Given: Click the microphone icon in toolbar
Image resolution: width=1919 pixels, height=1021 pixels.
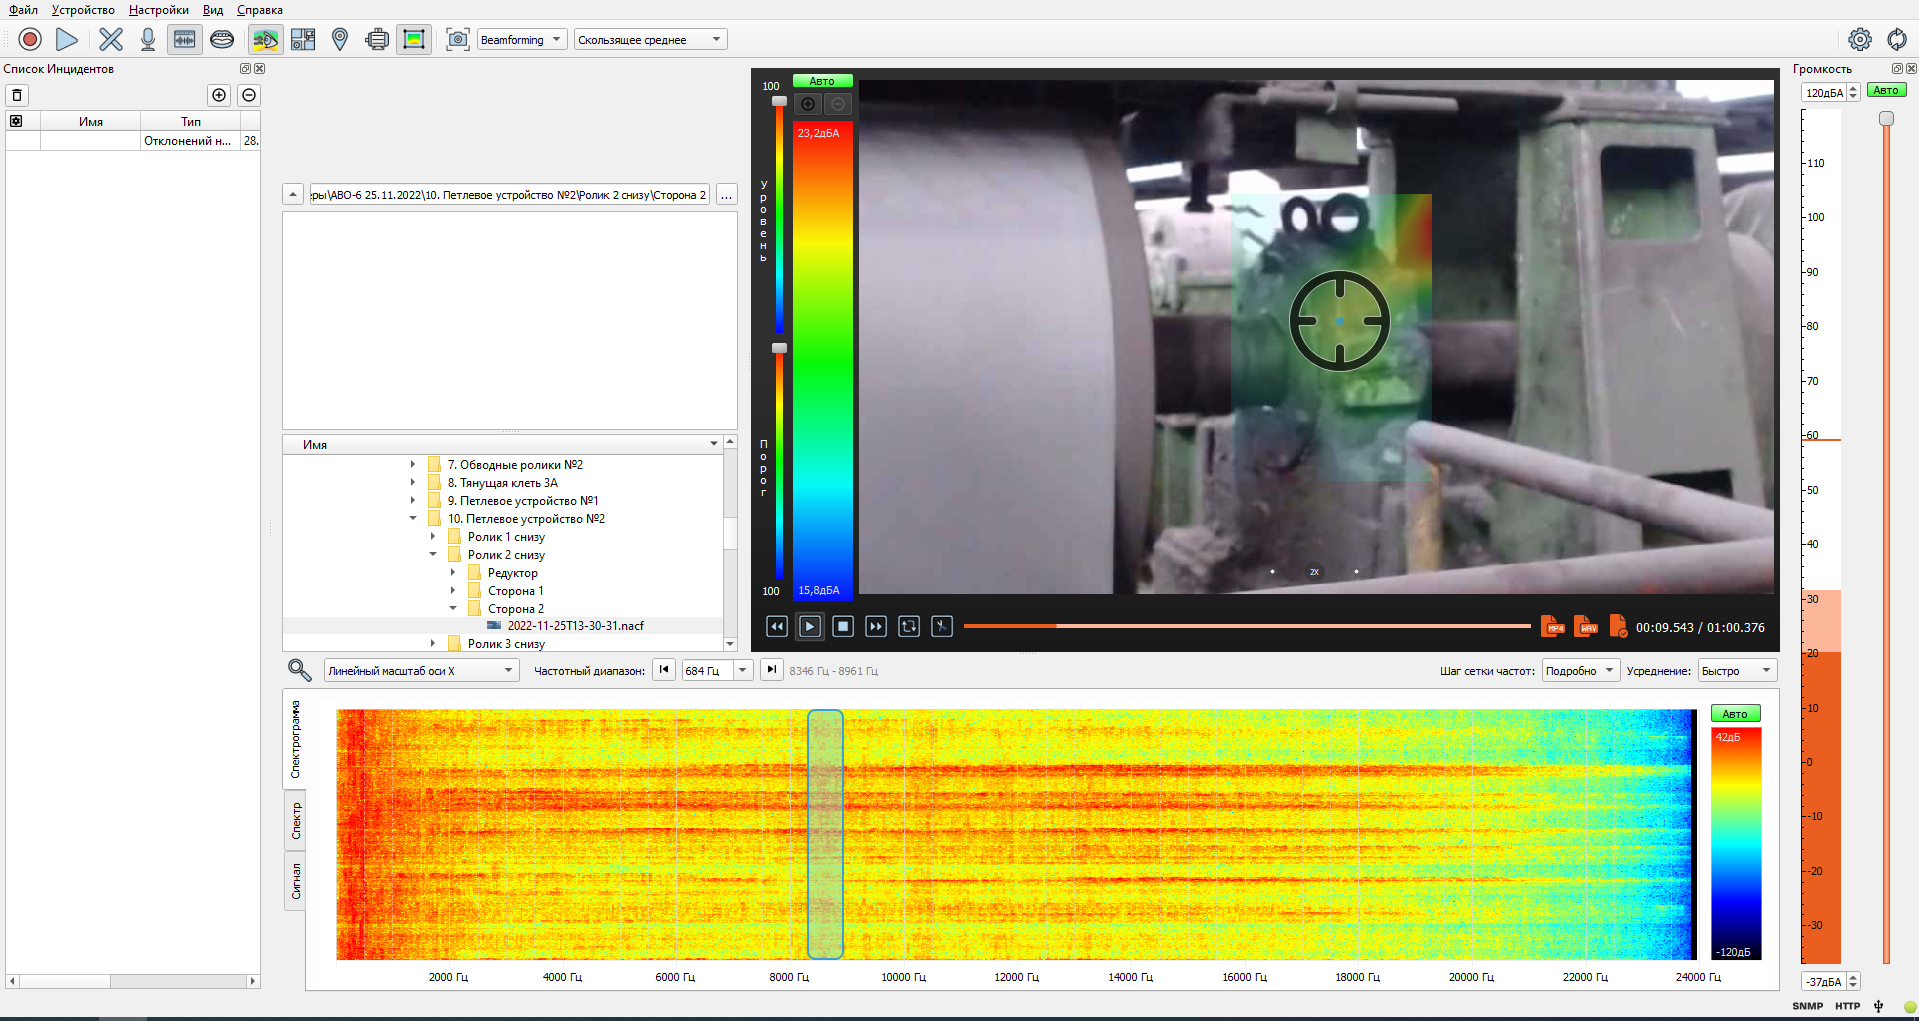Looking at the screenshot, I should pyautogui.click(x=148, y=39).
